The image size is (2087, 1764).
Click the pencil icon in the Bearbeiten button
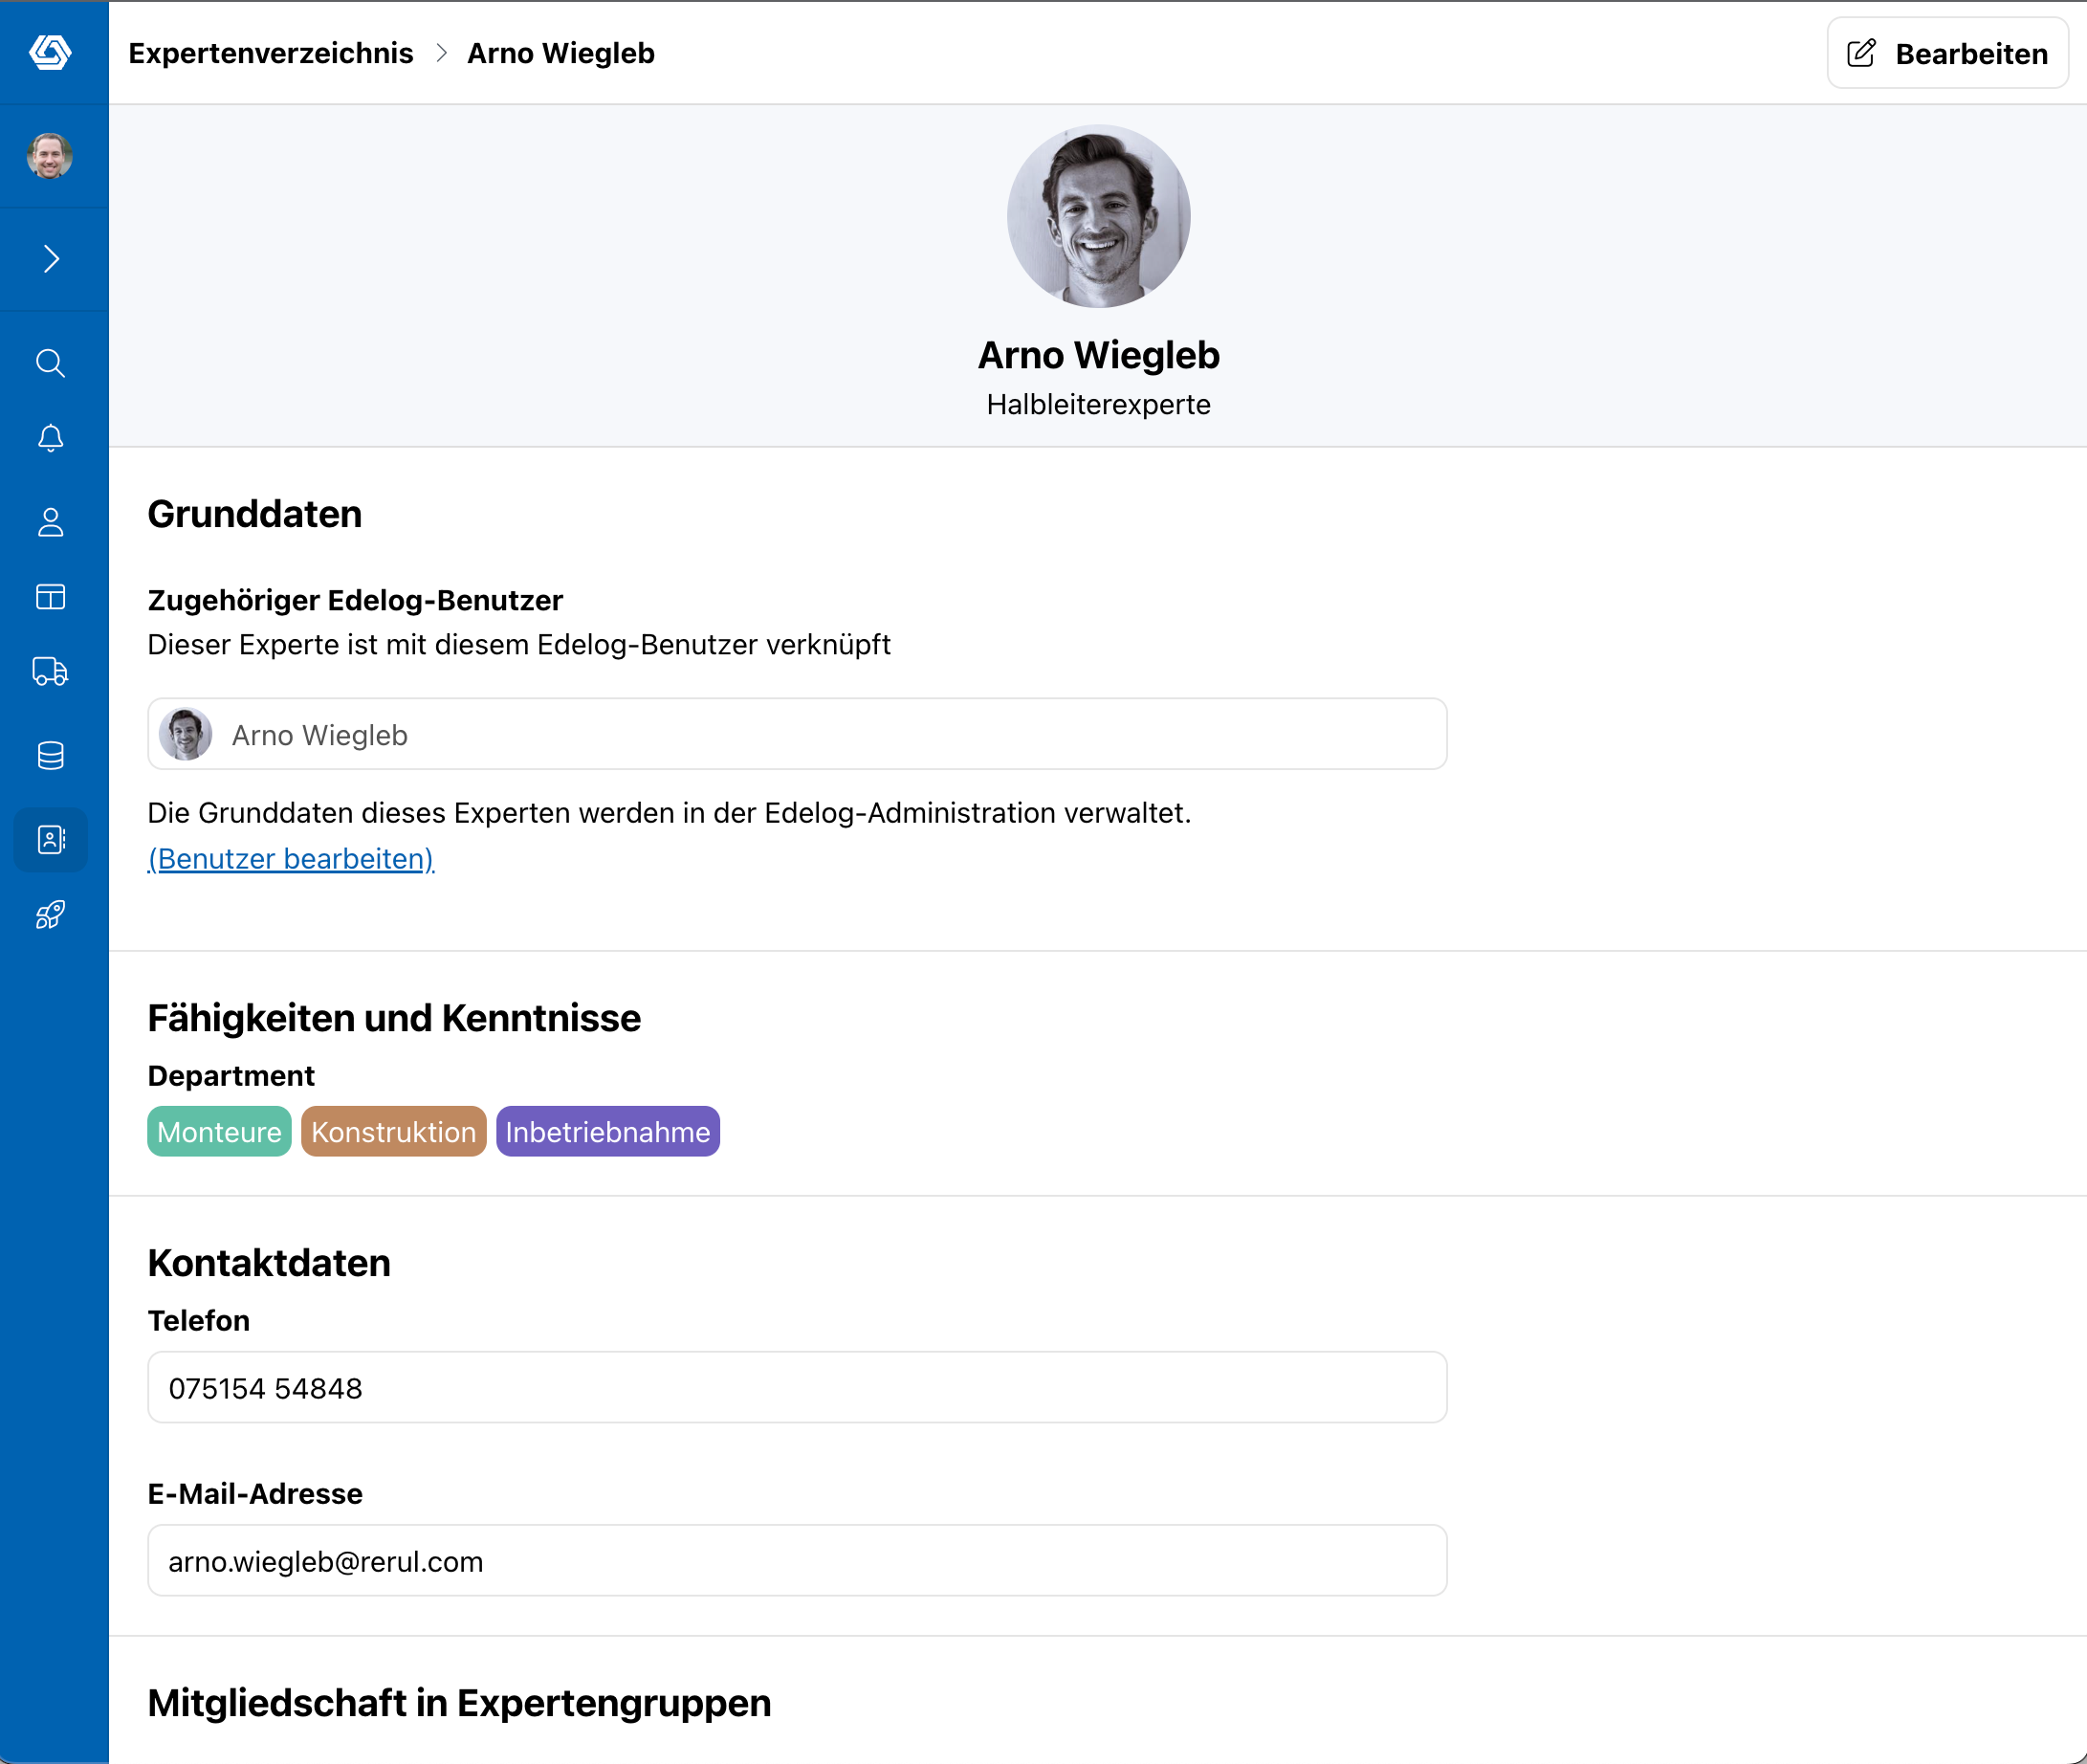tap(1861, 53)
